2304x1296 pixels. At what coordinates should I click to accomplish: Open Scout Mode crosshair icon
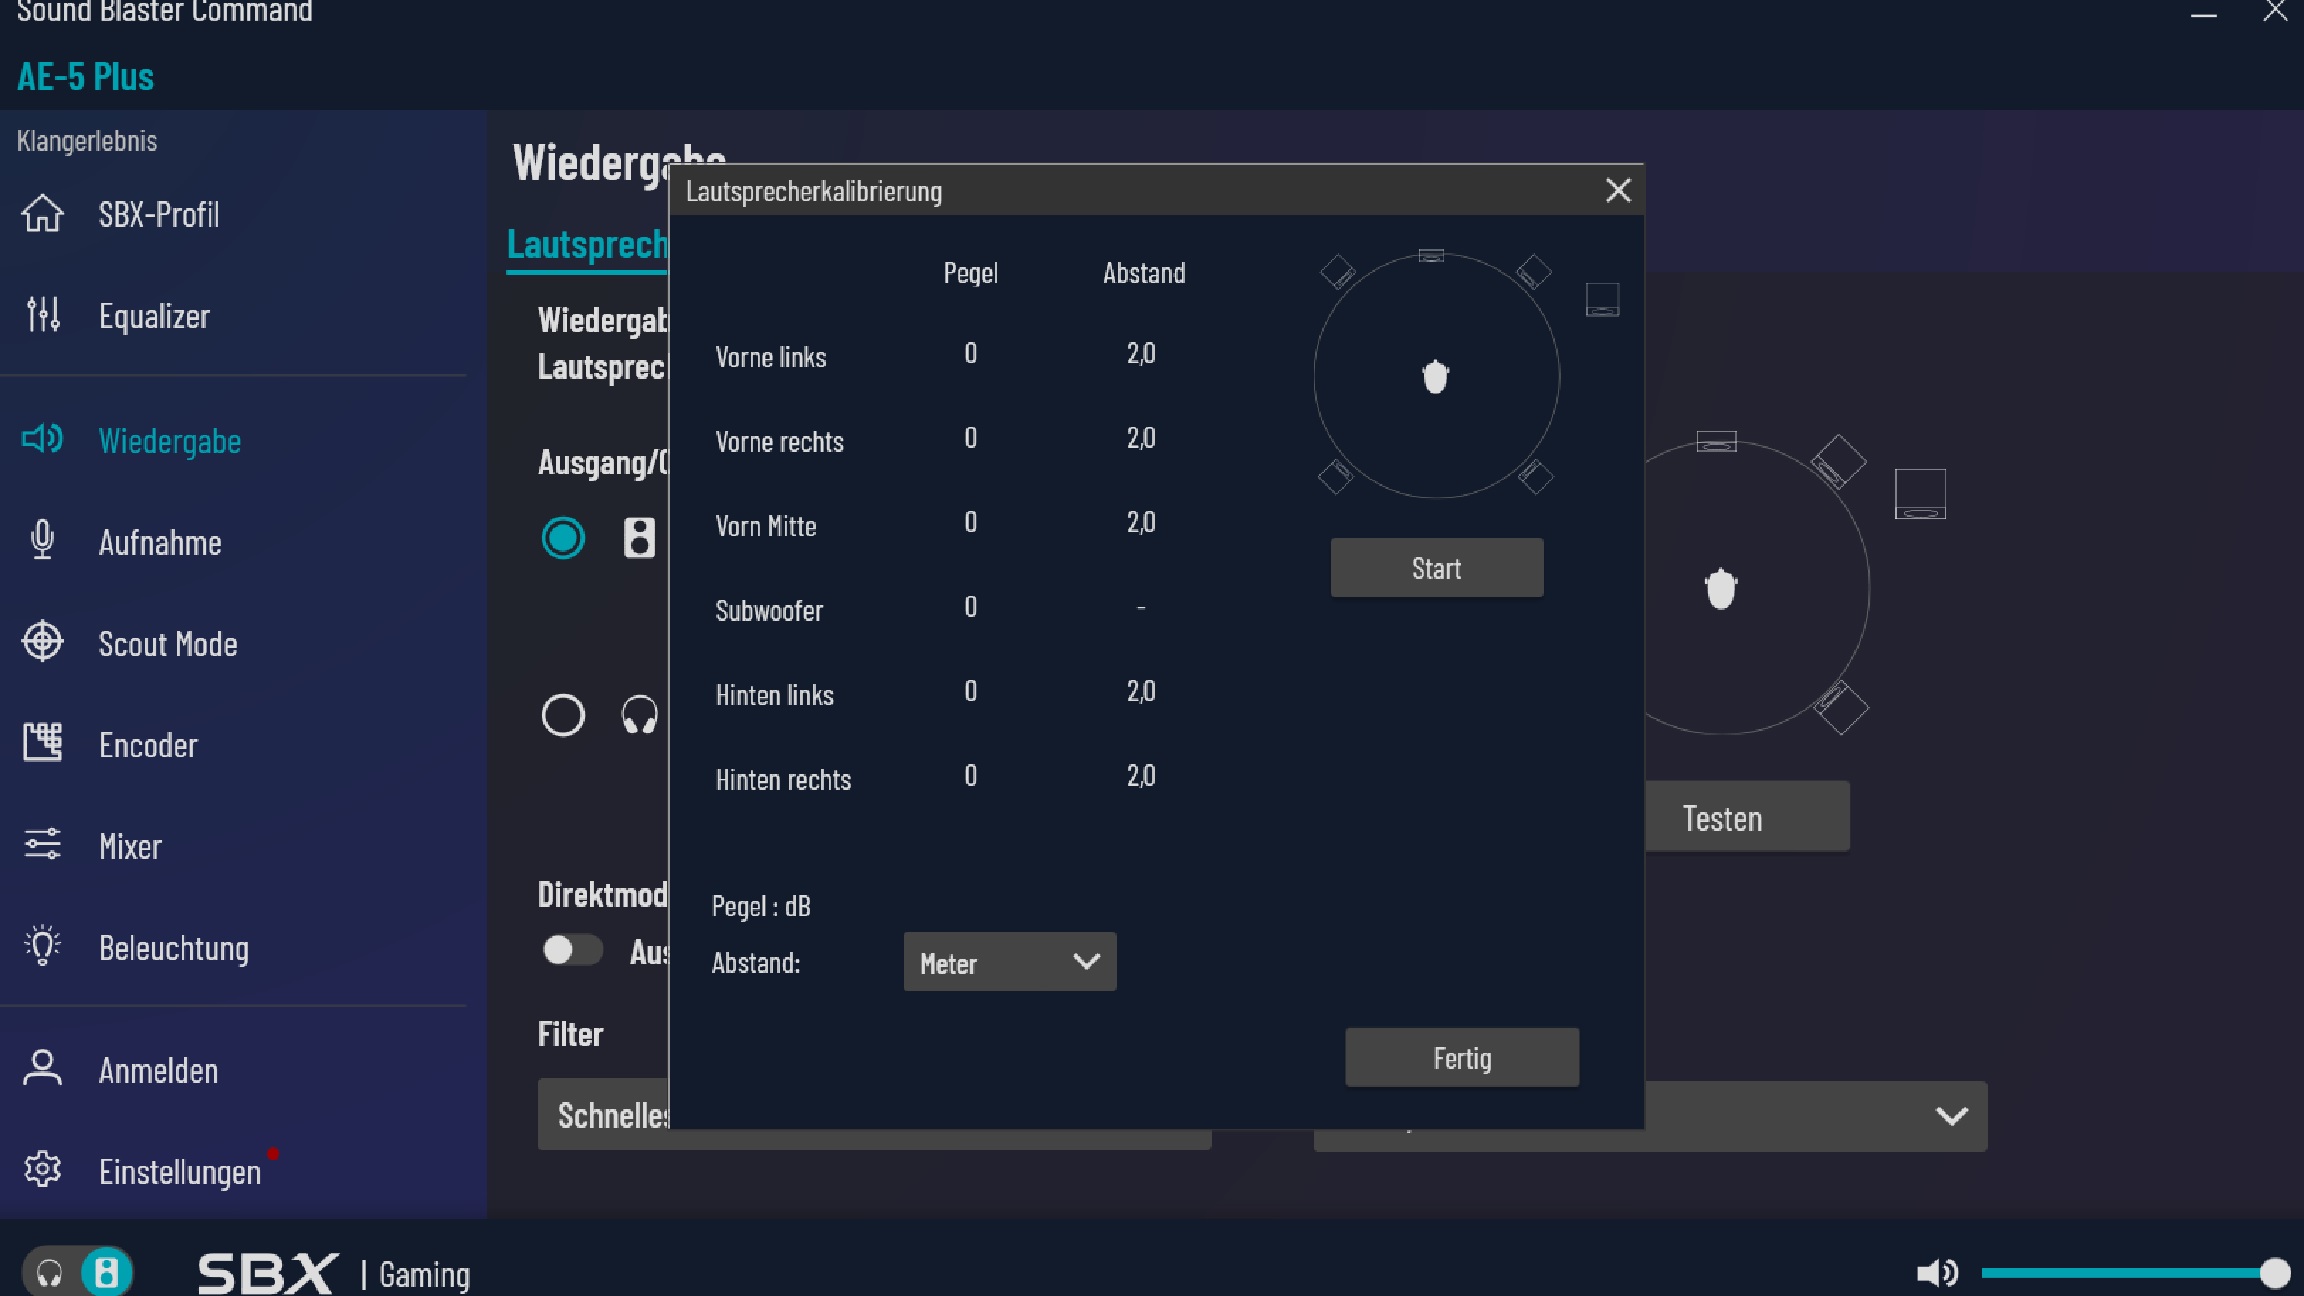(42, 642)
